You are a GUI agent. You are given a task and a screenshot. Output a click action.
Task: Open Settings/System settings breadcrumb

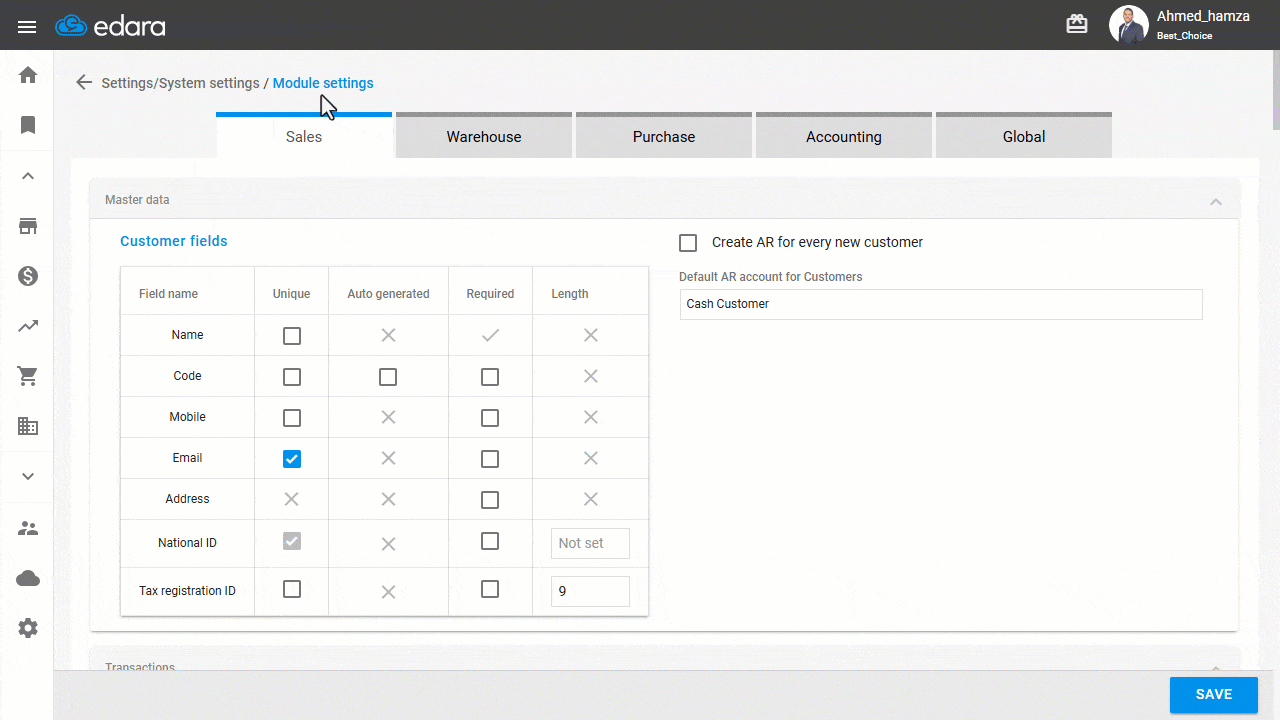(180, 83)
